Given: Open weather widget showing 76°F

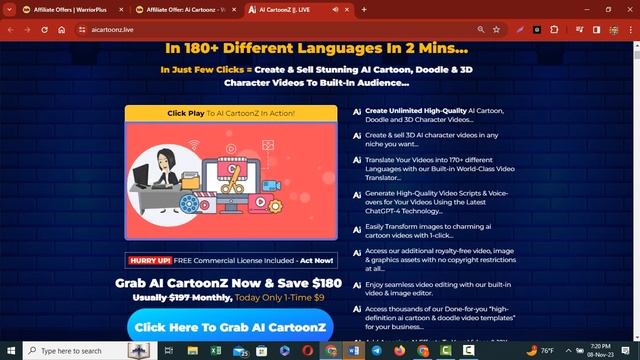Looking at the screenshot, I should [x=540, y=351].
